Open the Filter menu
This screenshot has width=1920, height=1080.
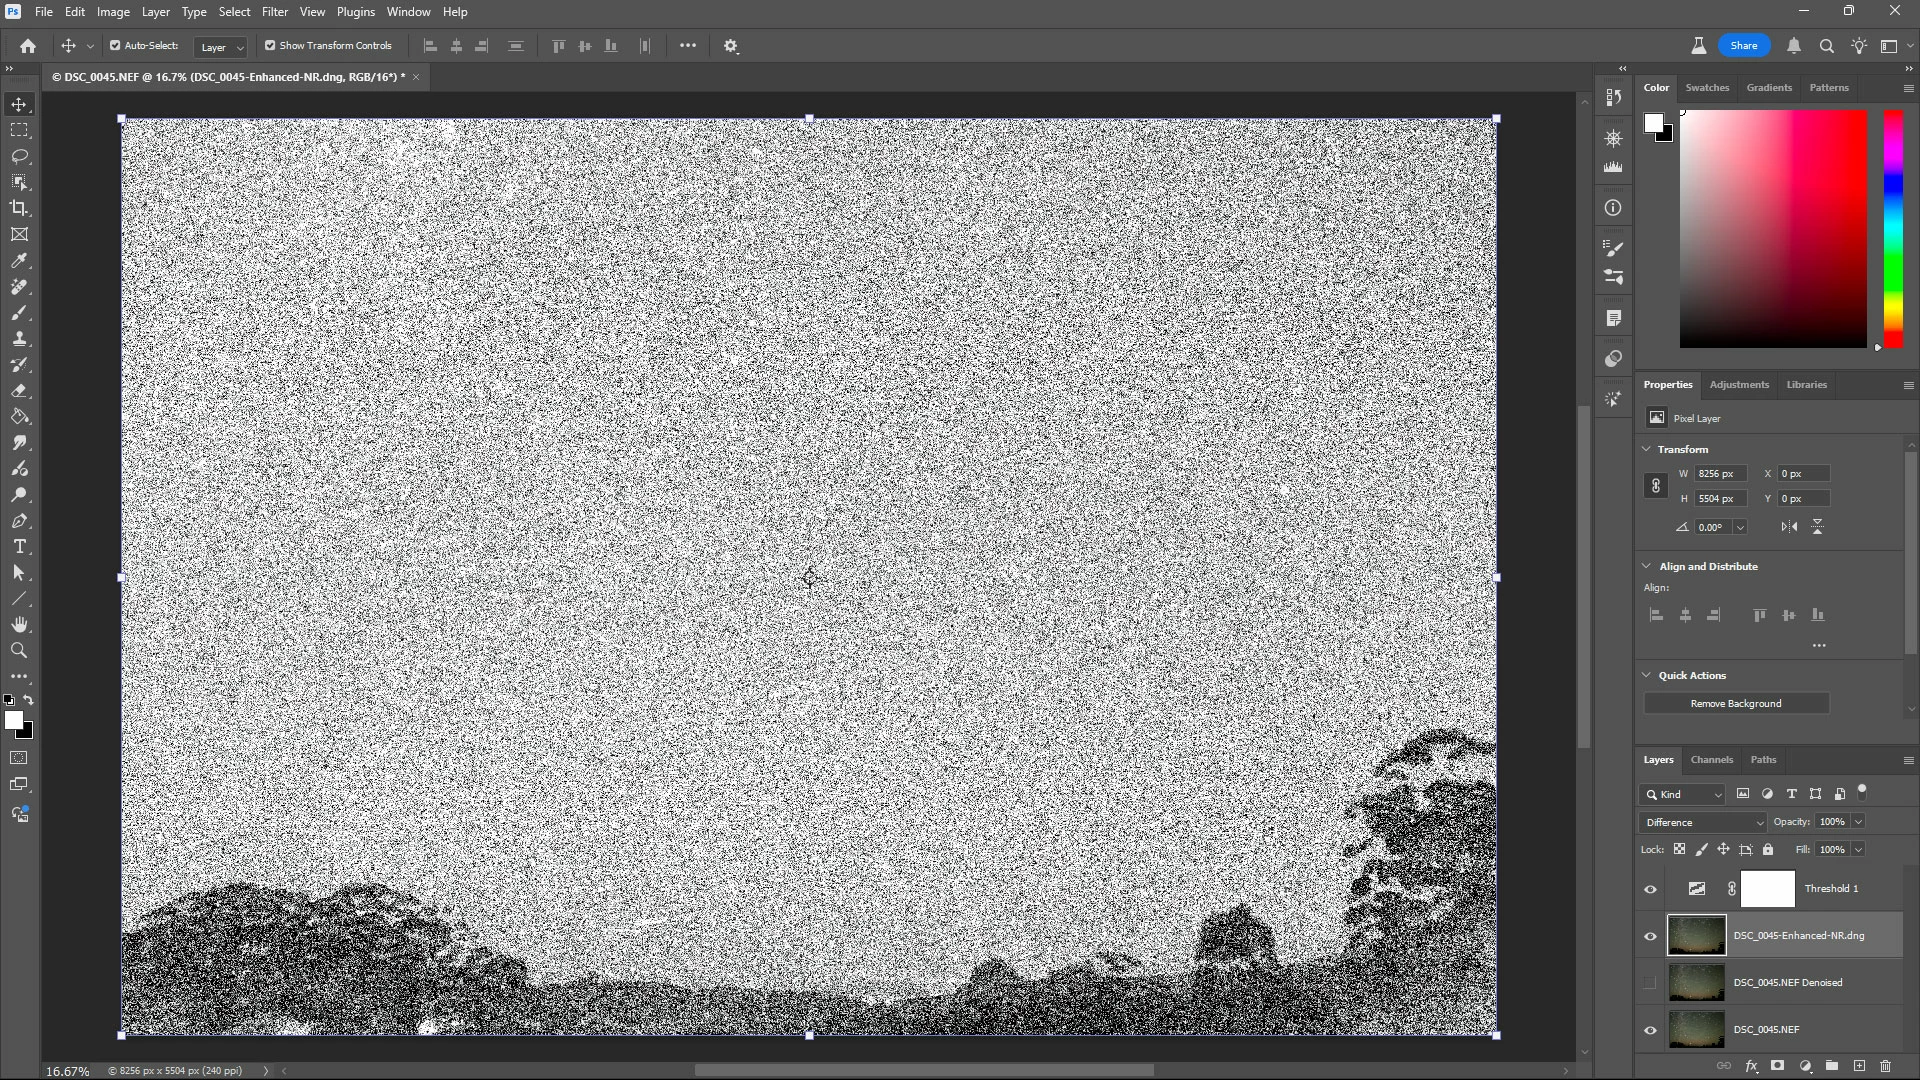(274, 12)
